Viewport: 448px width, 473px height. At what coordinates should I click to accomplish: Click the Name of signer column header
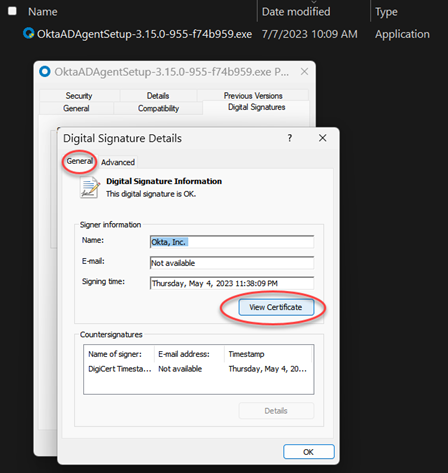(115, 354)
